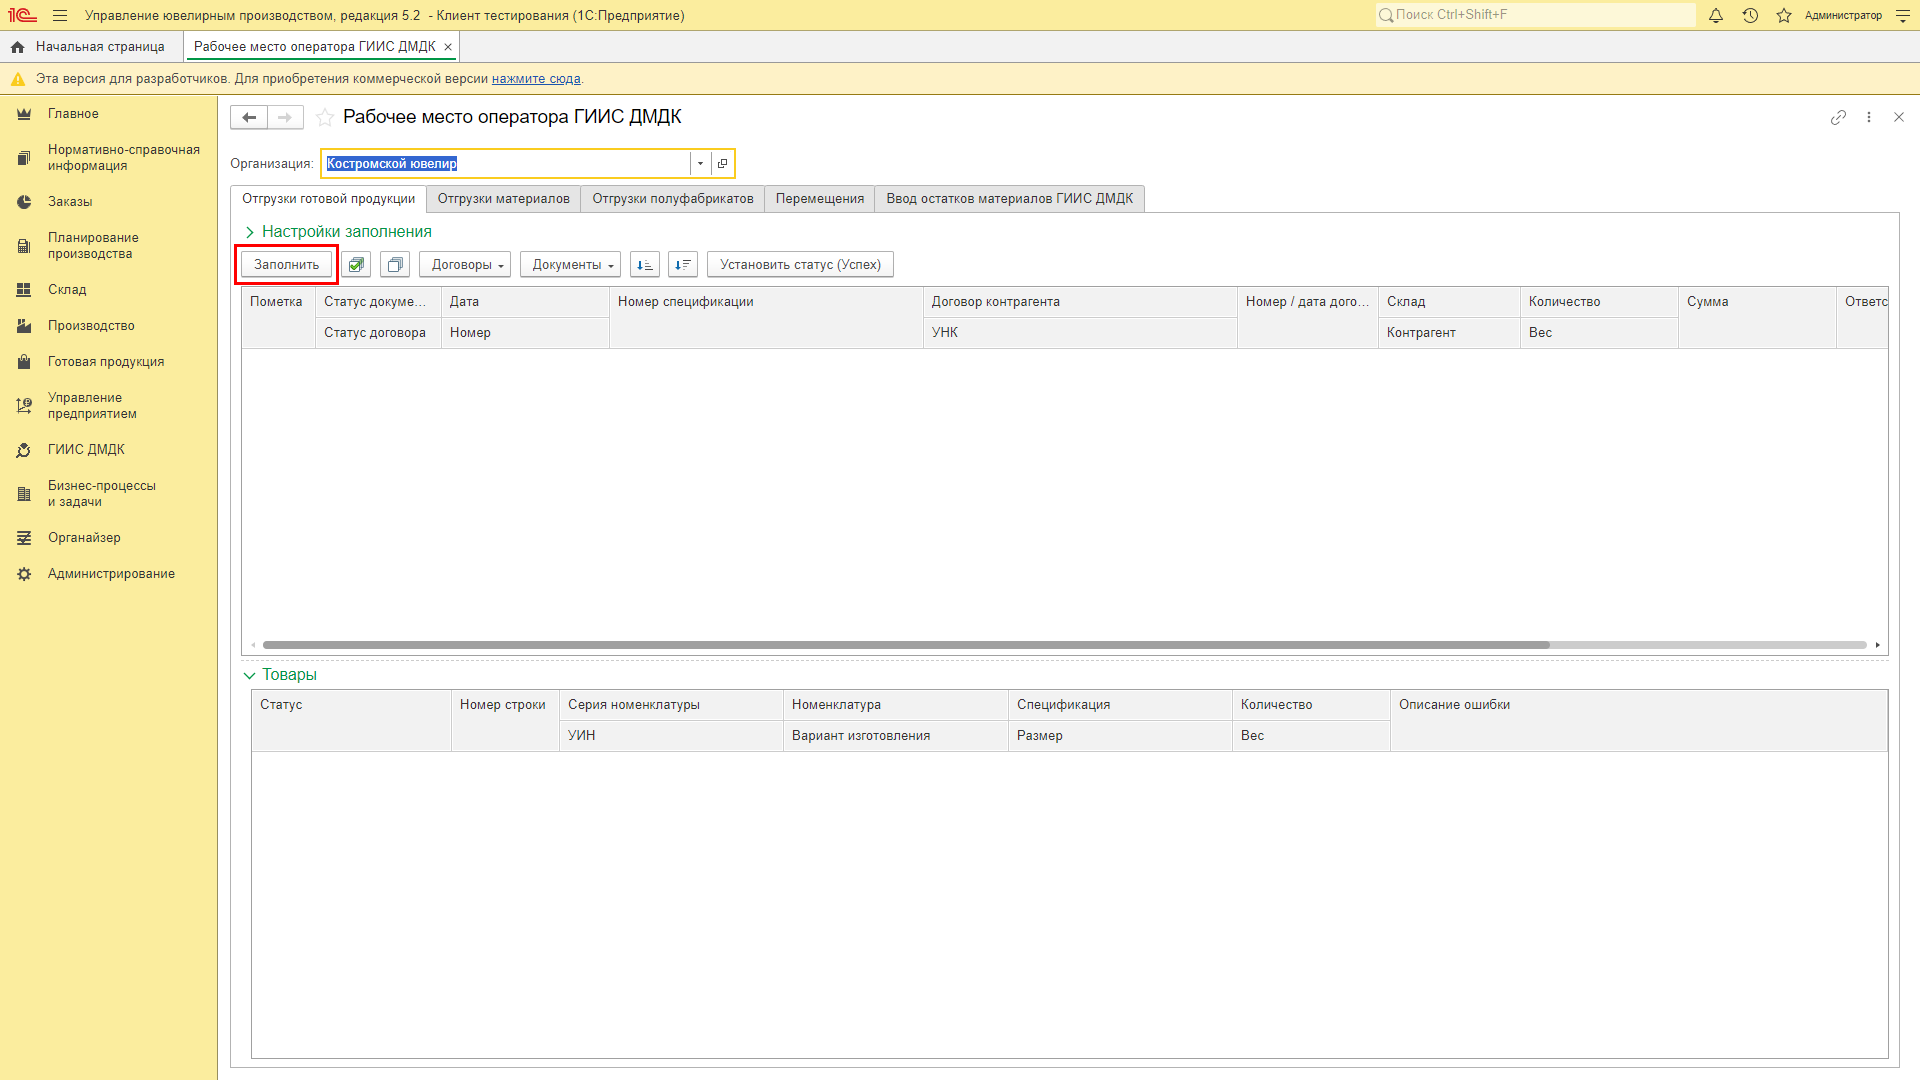Open favorites star in title bar
This screenshot has width=1920, height=1080.
(x=1784, y=16)
